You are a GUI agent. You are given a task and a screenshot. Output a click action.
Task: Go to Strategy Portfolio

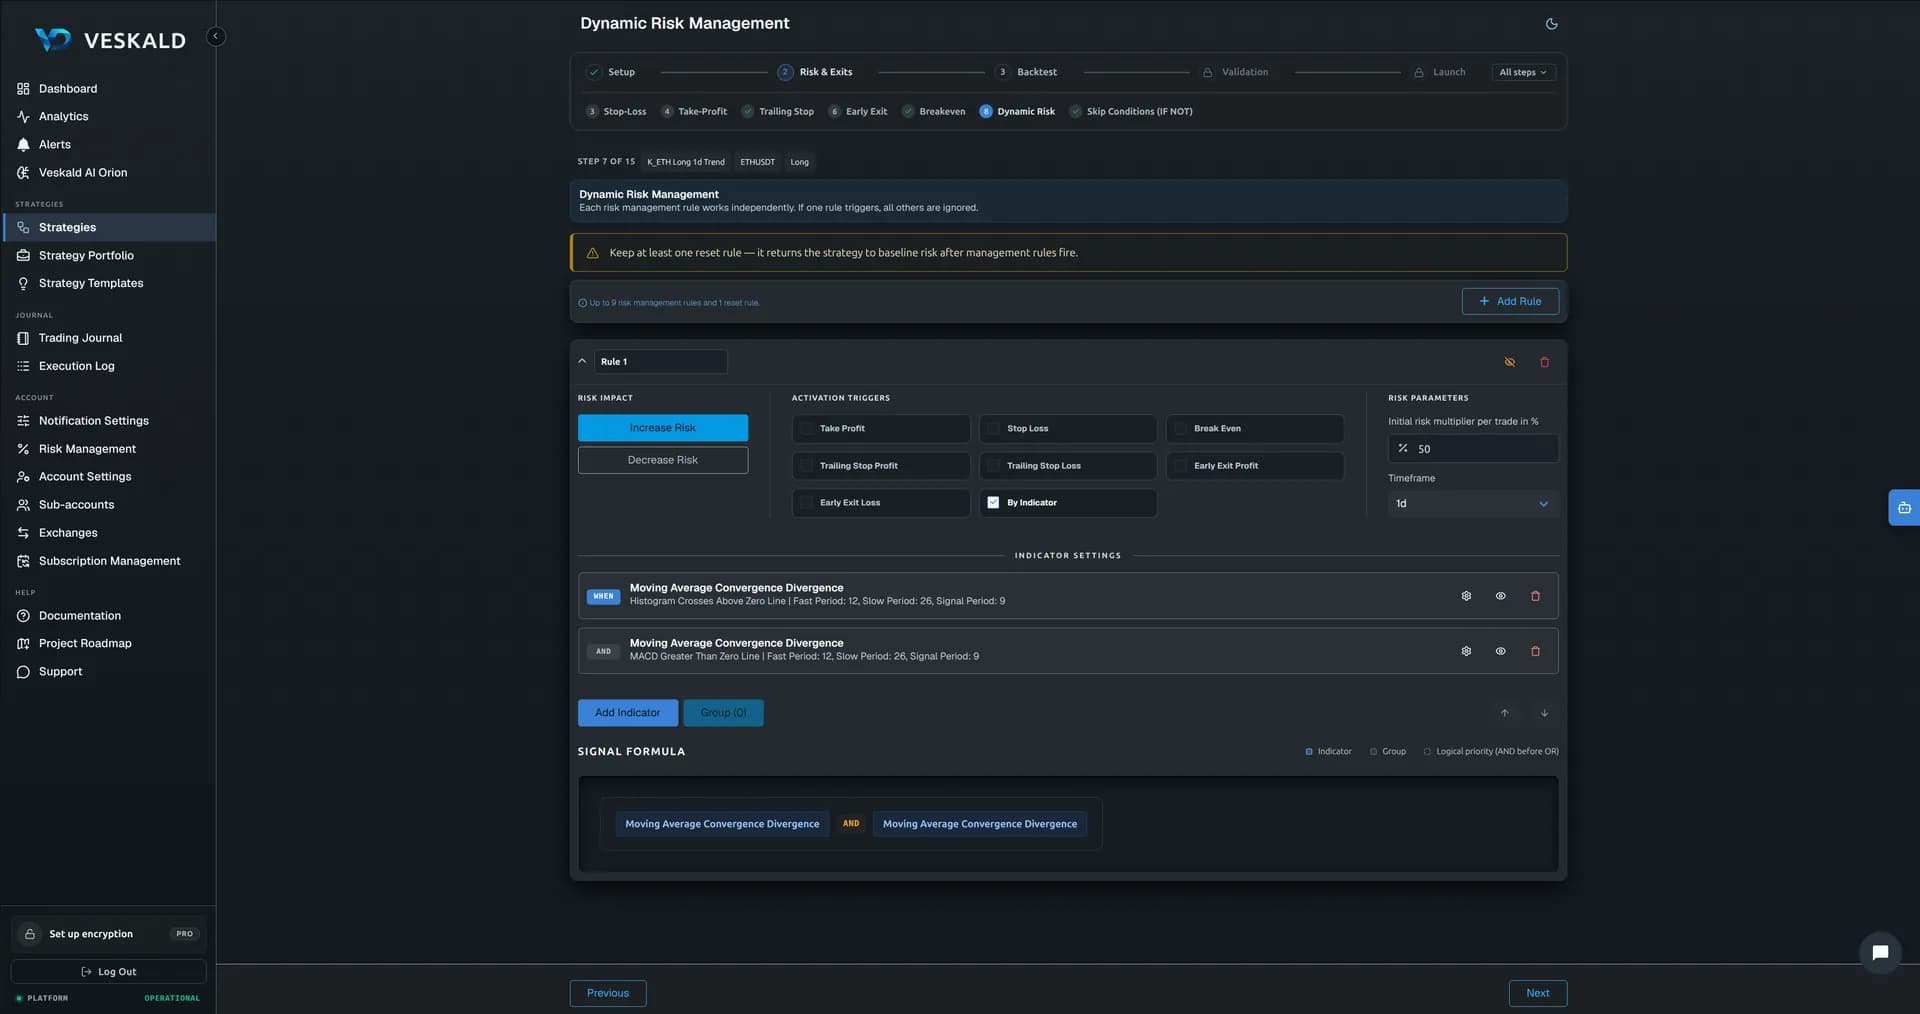click(x=108, y=256)
